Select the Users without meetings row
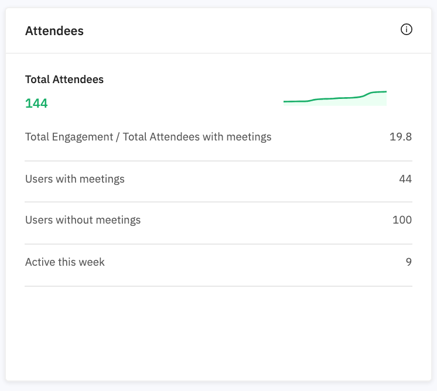 218,220
